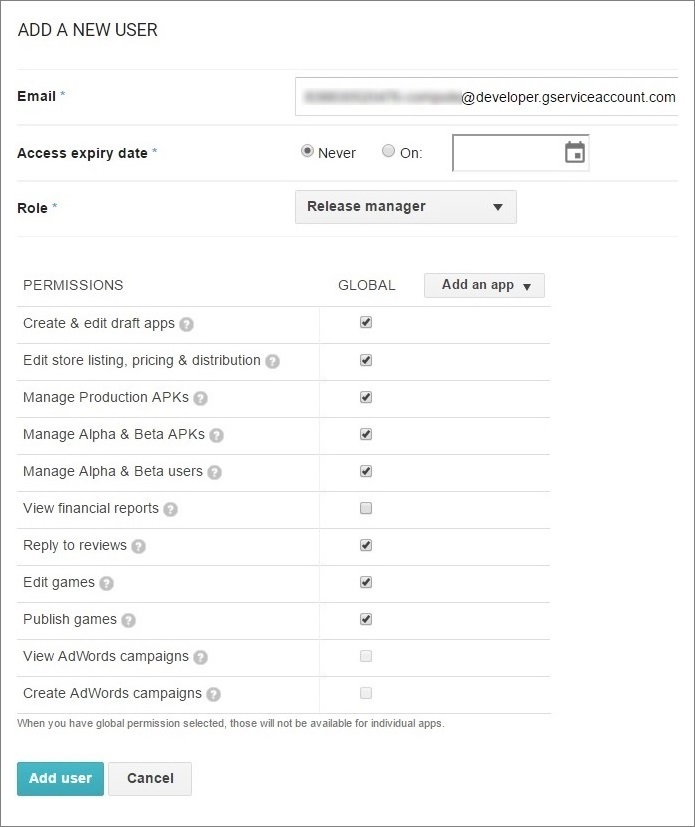Click help icon for Edit store listing
The height and width of the screenshot is (827, 695).
272,361
